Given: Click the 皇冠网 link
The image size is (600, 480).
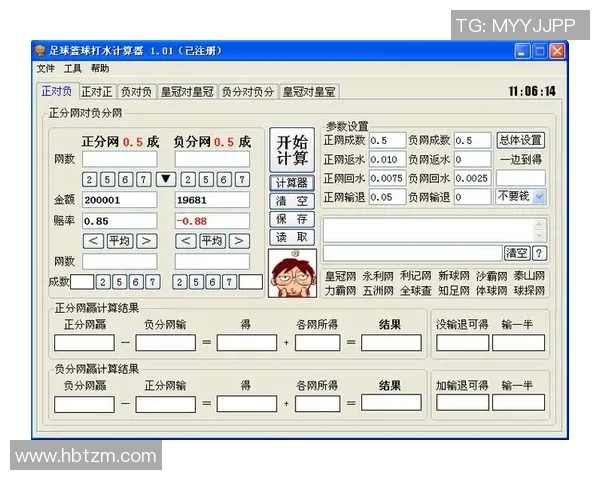Looking at the screenshot, I should [340, 276].
